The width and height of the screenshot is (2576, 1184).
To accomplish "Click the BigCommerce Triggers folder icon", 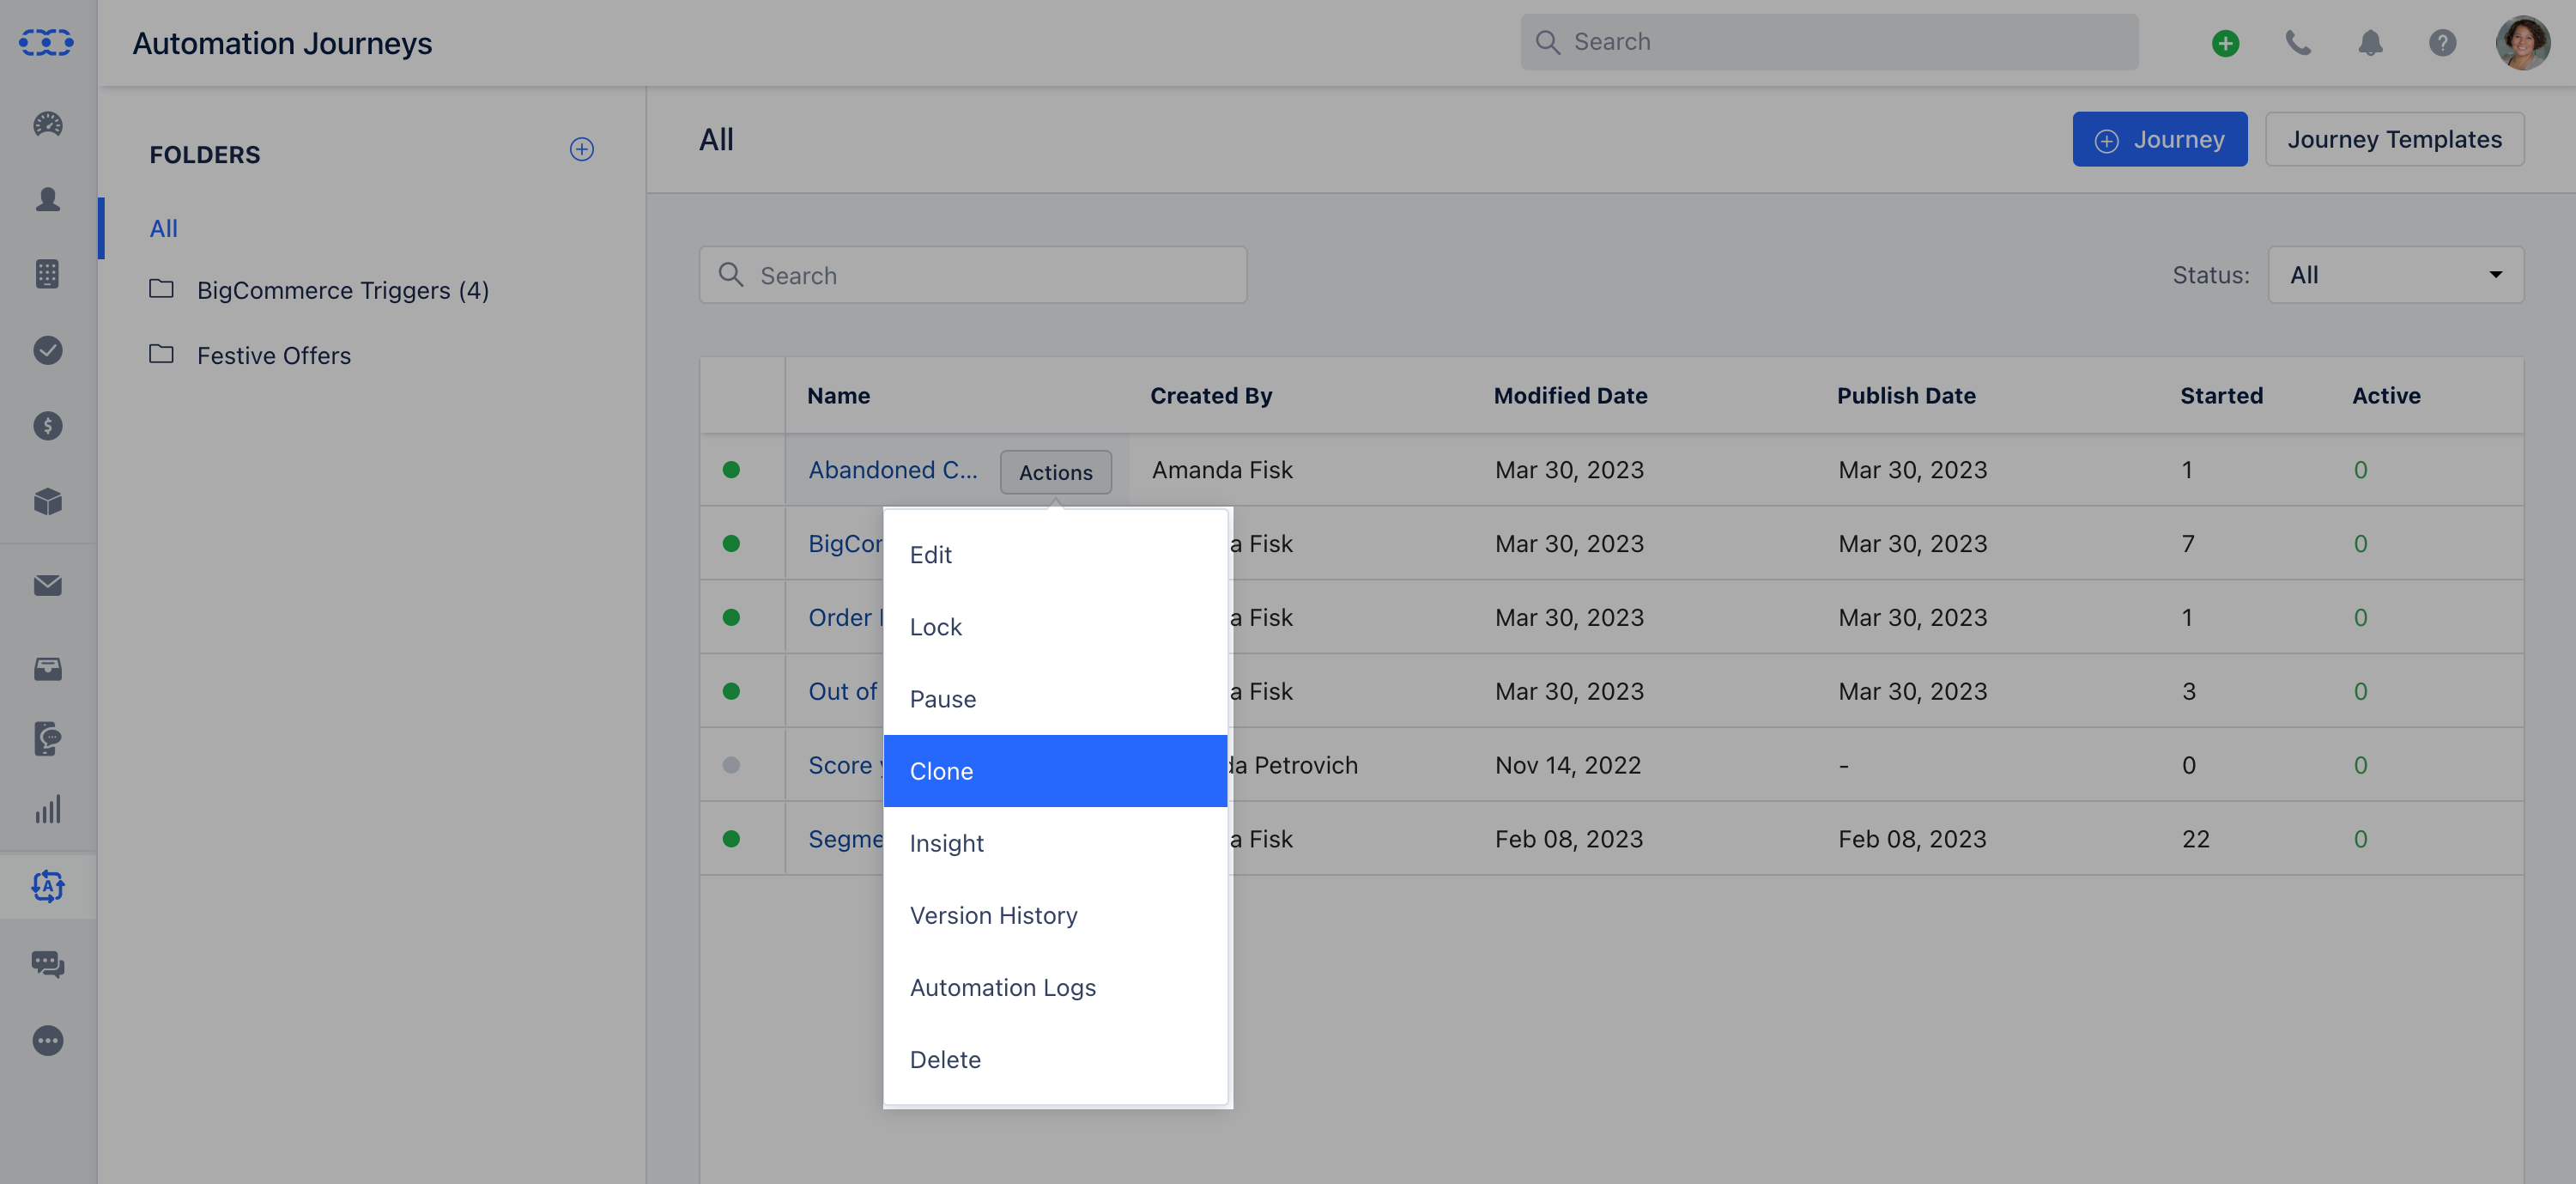I will (161, 289).
